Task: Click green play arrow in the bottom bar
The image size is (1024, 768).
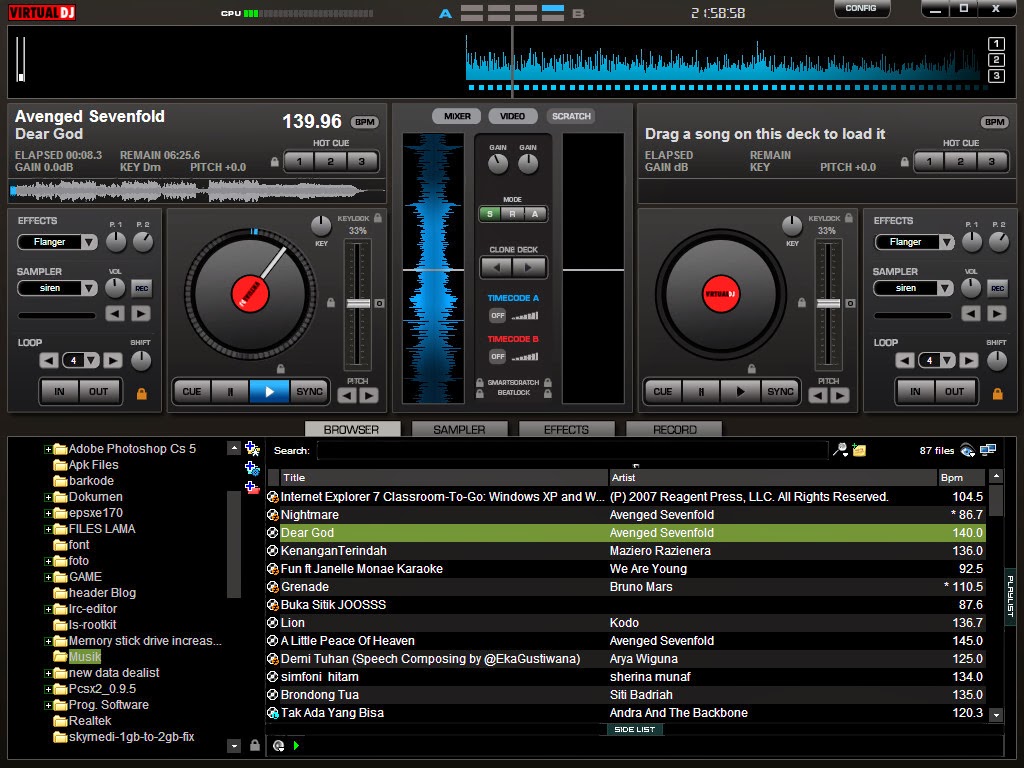Action: [x=296, y=745]
